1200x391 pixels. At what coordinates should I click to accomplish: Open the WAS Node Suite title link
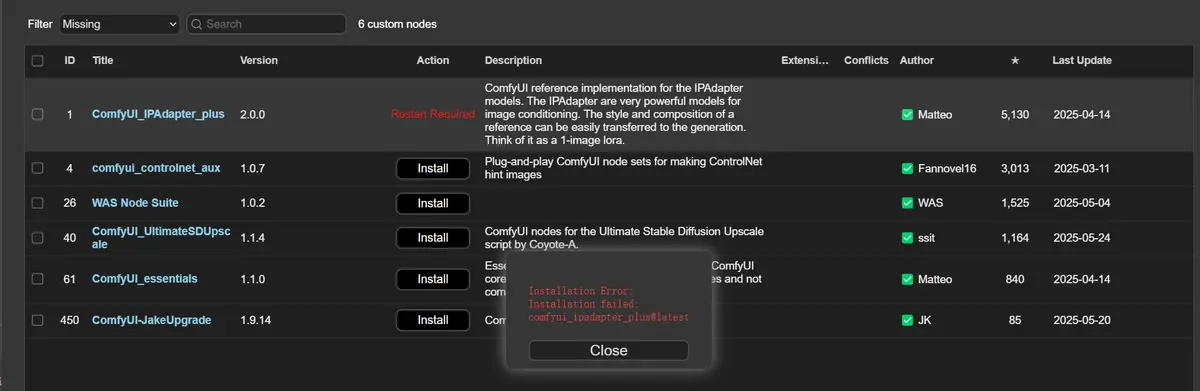click(x=135, y=203)
